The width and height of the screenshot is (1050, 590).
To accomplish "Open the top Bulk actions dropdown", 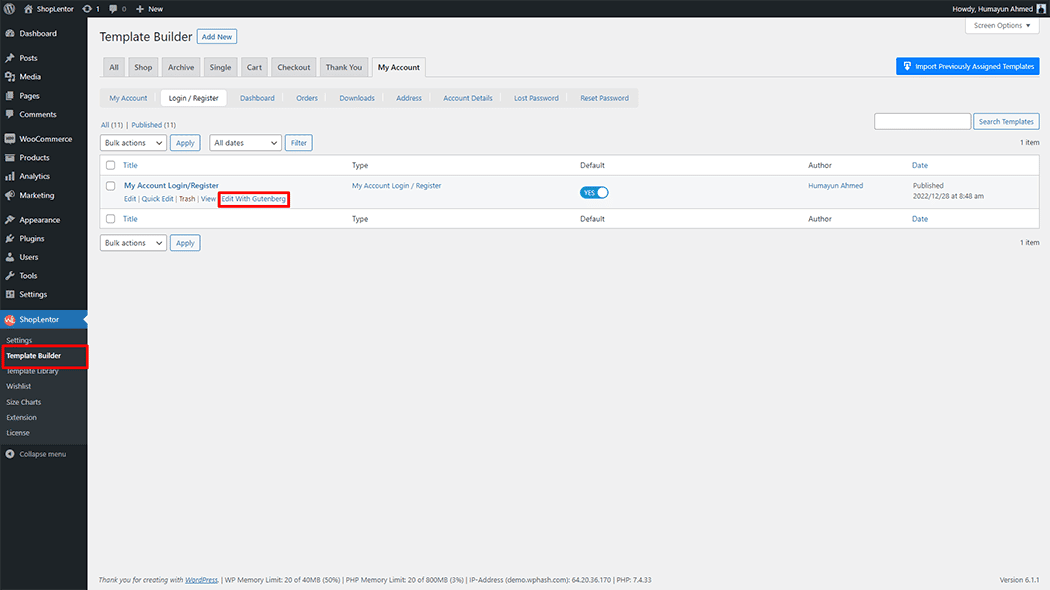I will (x=133, y=143).
